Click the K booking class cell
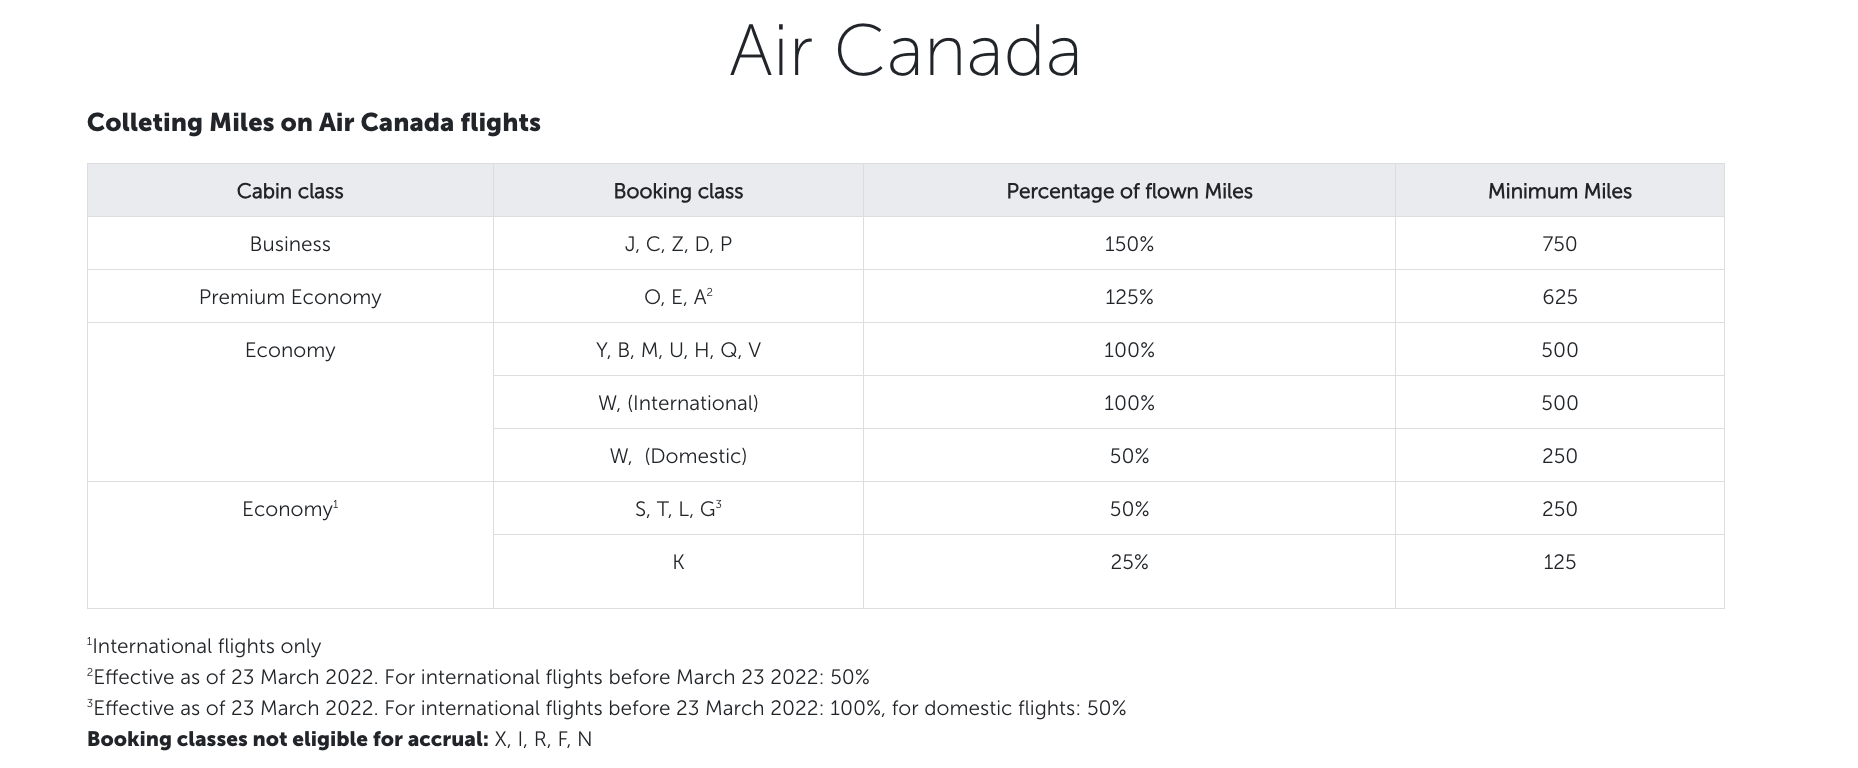This screenshot has width=1858, height=768. click(678, 562)
